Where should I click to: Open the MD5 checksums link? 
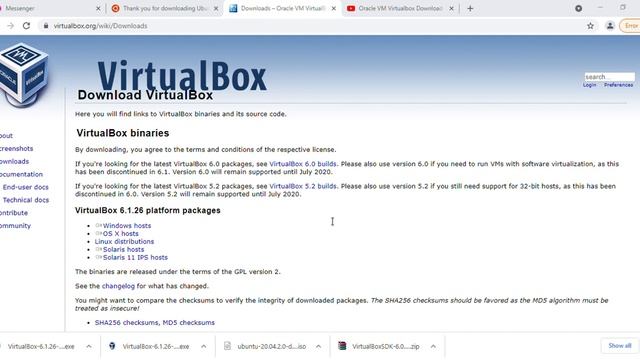(x=189, y=322)
